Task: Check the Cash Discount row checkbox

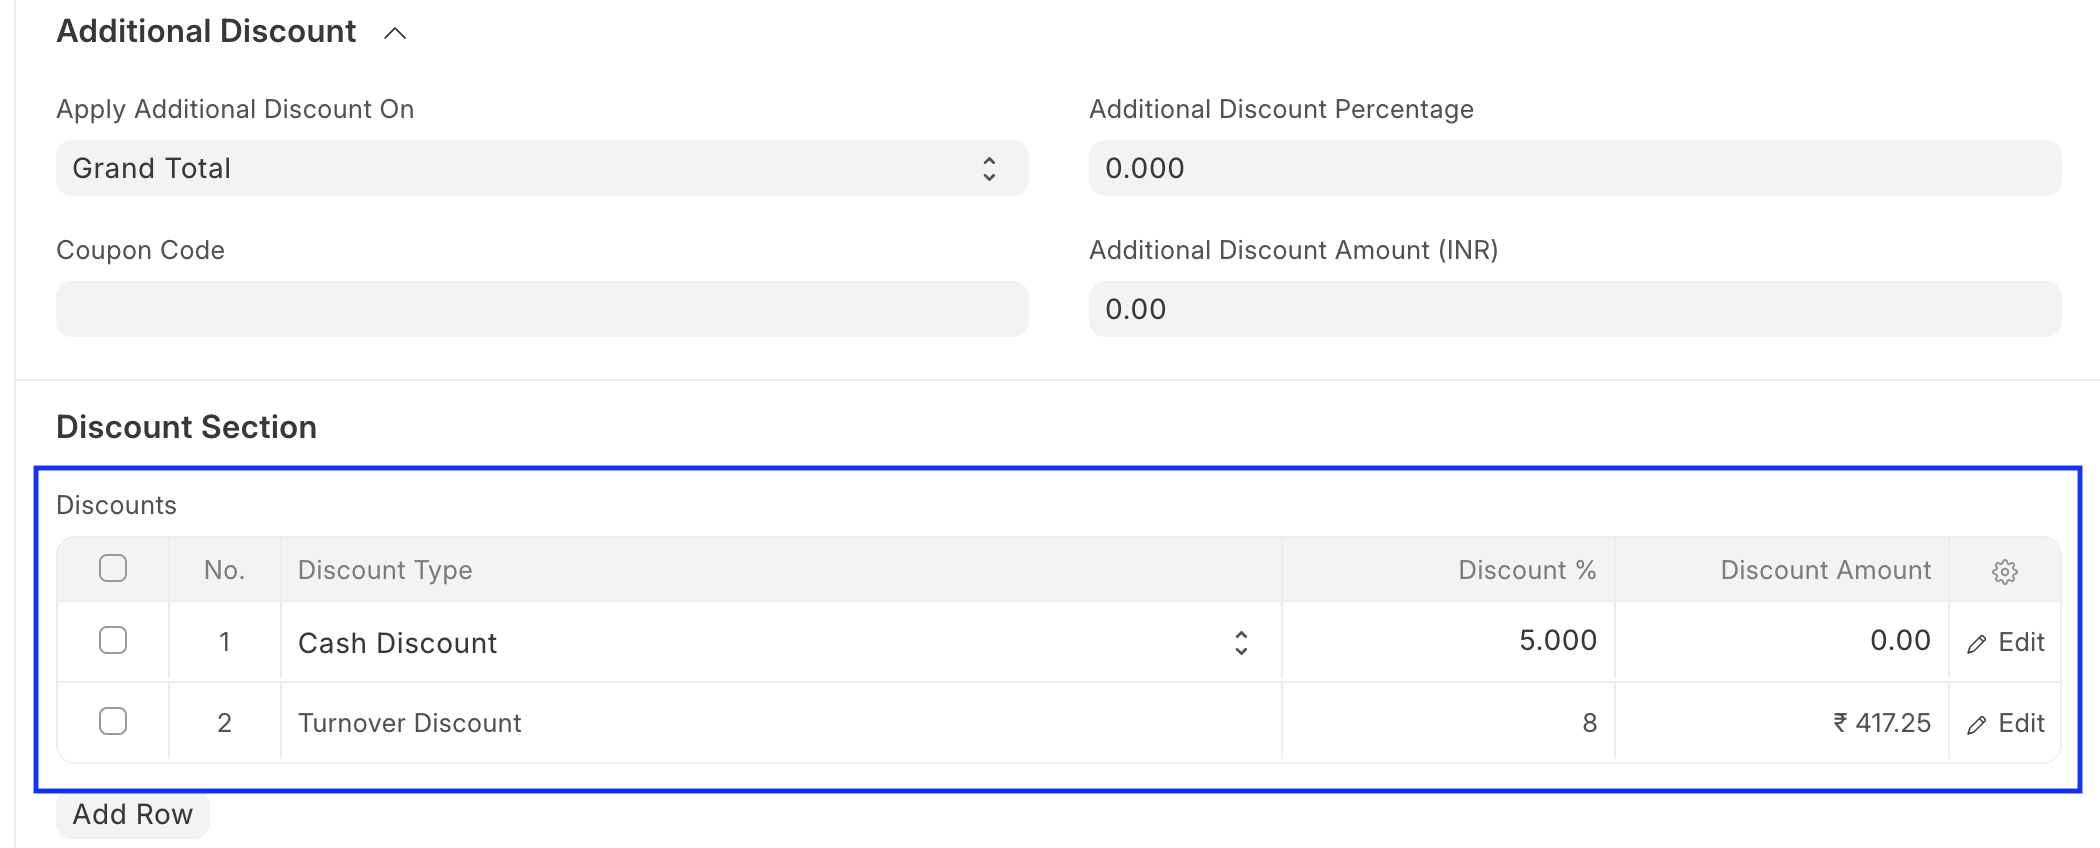Action: 113,640
